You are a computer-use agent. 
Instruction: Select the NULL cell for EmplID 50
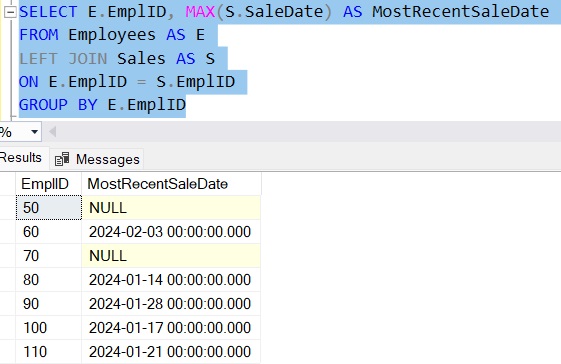click(171, 208)
